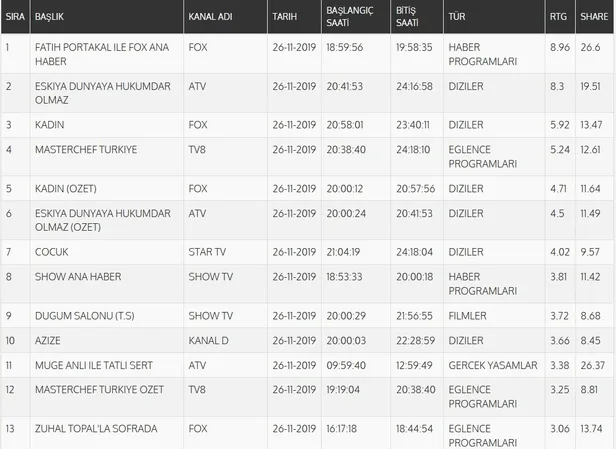Click EGLENCE PROGRAMLARI genre in MASTERCHEF TURKIYE row

coord(482,157)
